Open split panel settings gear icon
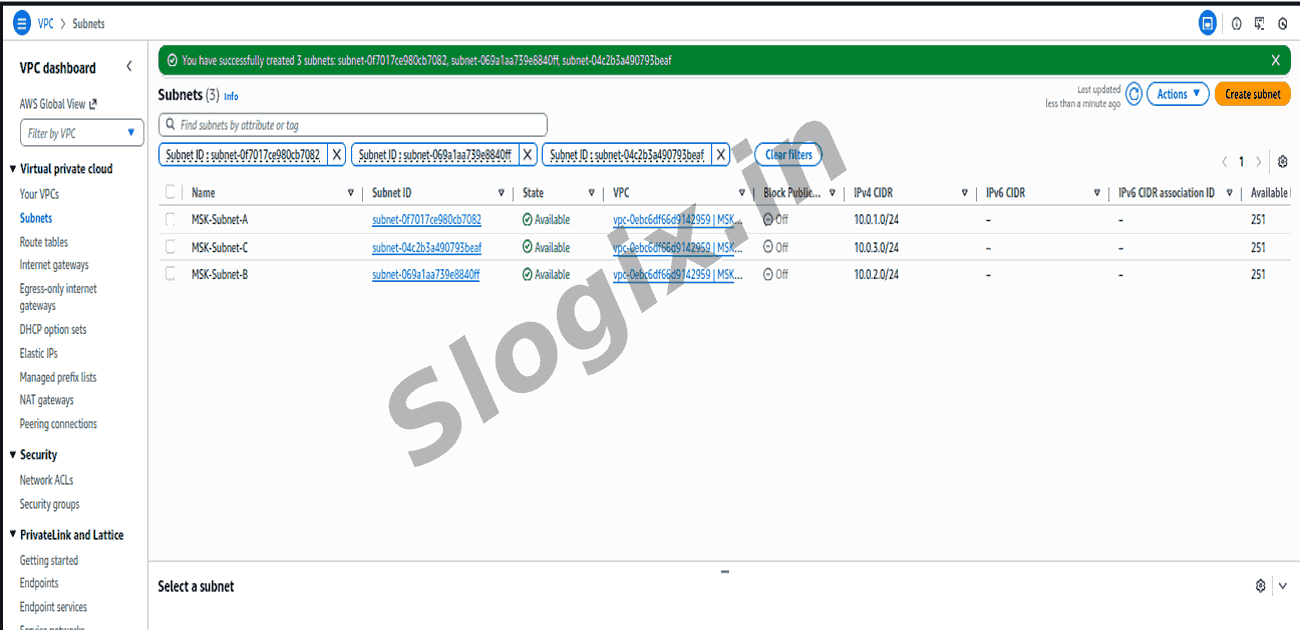Image resolution: width=1300 pixels, height=630 pixels. [x=1260, y=586]
